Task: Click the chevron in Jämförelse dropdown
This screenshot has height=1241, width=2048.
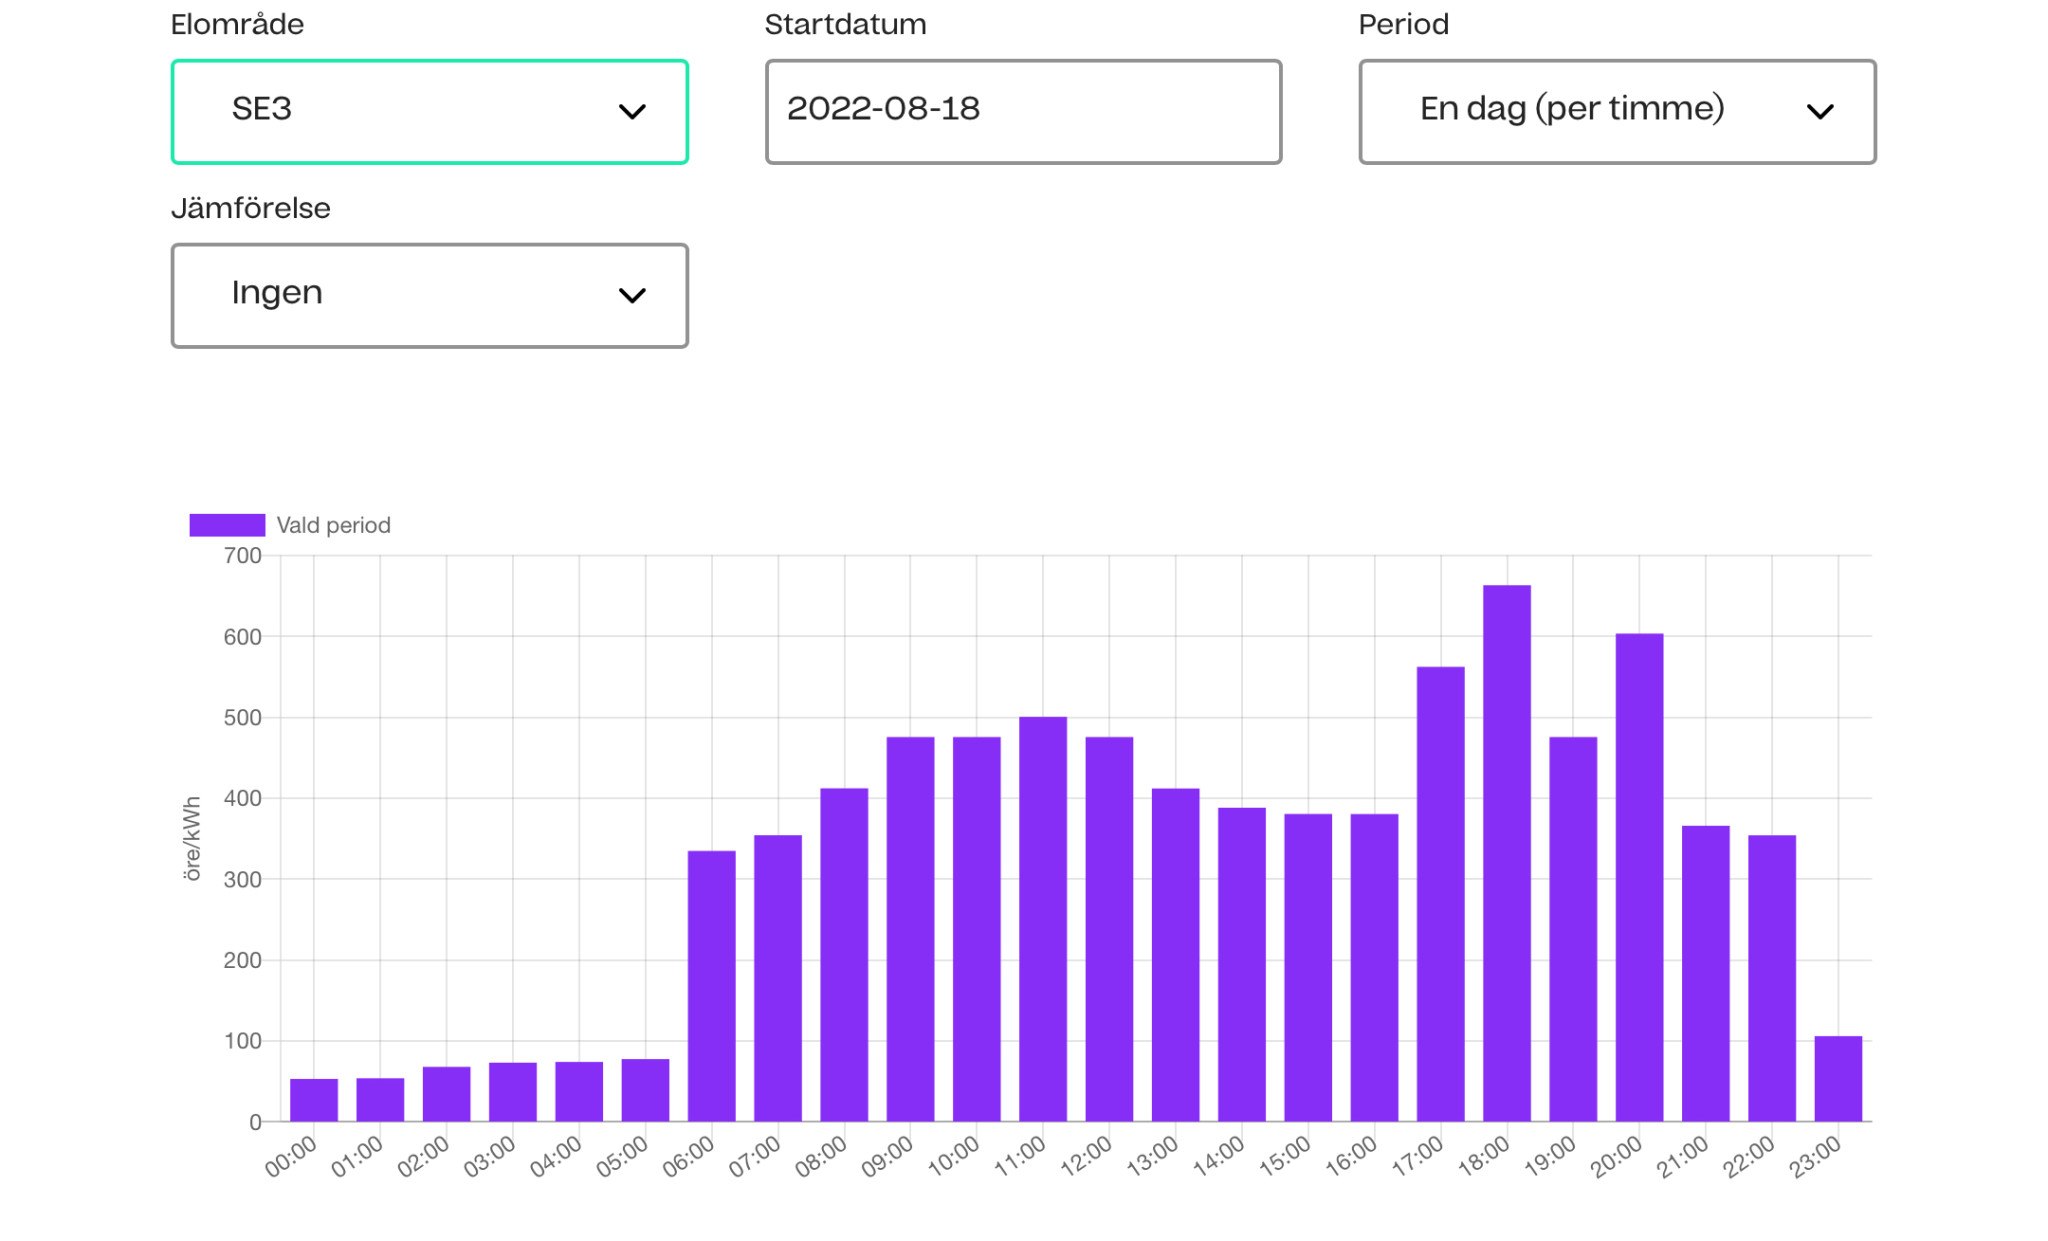Action: tap(632, 295)
